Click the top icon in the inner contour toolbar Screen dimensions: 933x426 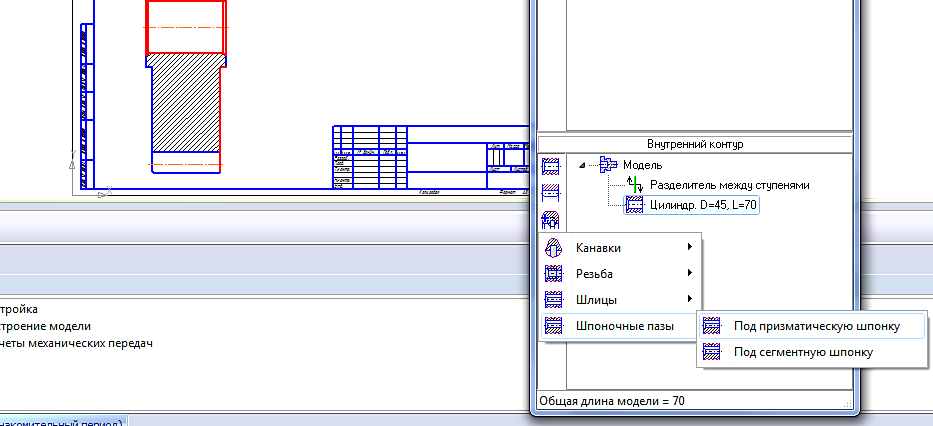tap(550, 166)
